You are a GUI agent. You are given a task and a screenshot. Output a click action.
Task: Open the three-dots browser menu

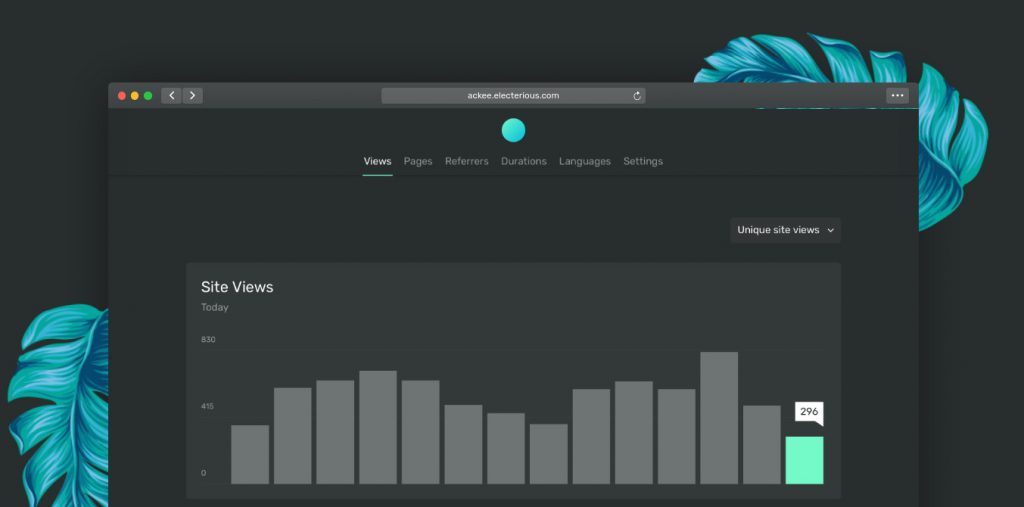(897, 95)
